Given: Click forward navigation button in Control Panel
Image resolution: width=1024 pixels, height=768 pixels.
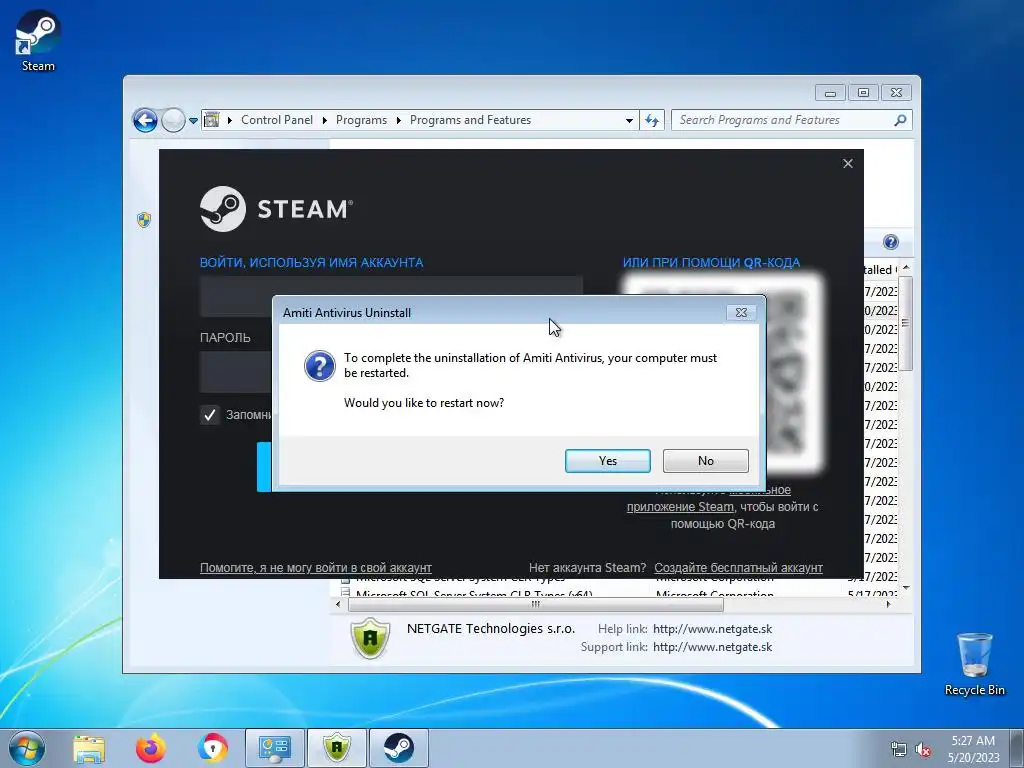Looking at the screenshot, I should click(x=173, y=120).
